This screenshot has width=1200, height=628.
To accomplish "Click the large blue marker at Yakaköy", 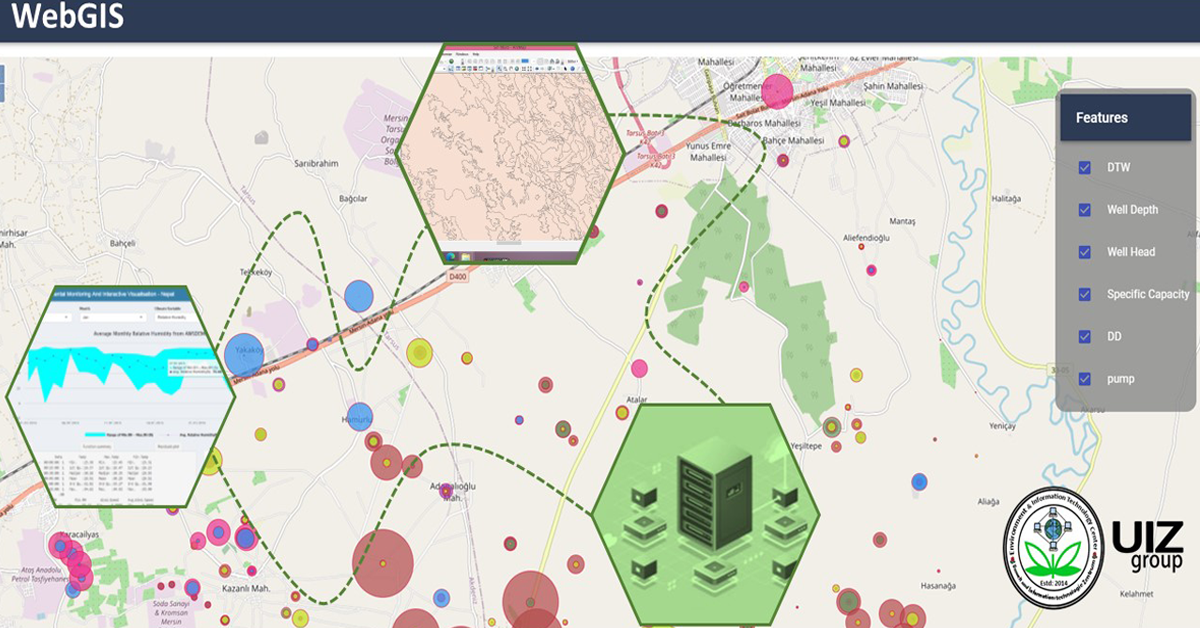I will click(x=243, y=354).
